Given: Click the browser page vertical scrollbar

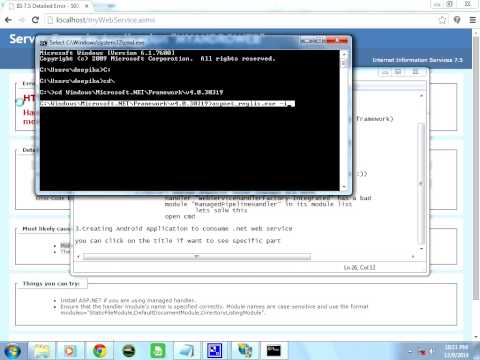Looking at the screenshot, I should [x=476, y=167].
